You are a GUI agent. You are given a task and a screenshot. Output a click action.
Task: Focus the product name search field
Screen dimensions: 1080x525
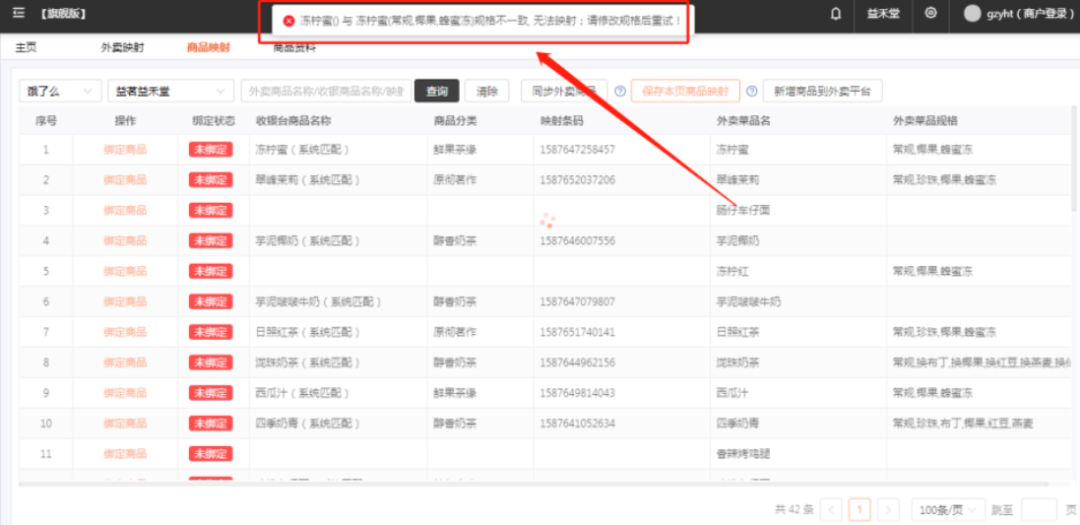(326, 91)
